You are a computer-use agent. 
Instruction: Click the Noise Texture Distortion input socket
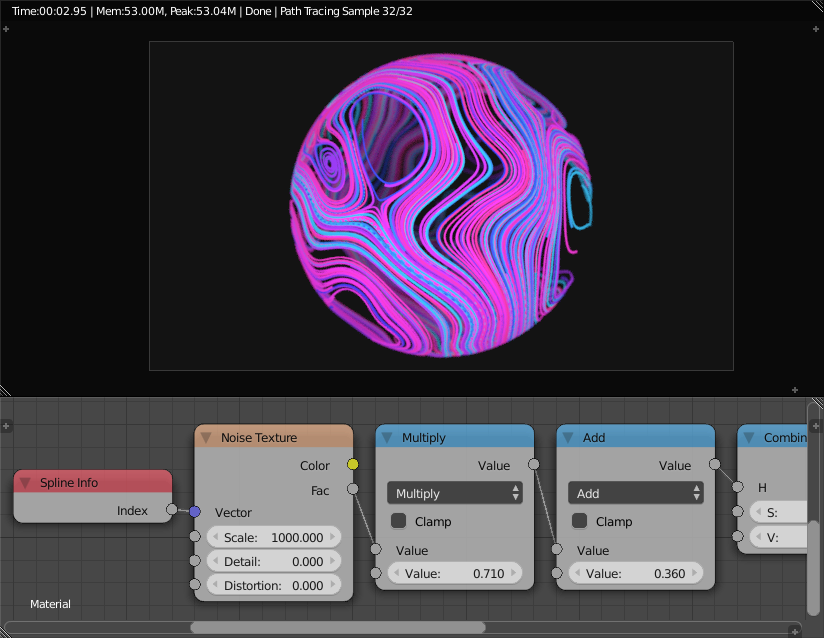[195, 584]
